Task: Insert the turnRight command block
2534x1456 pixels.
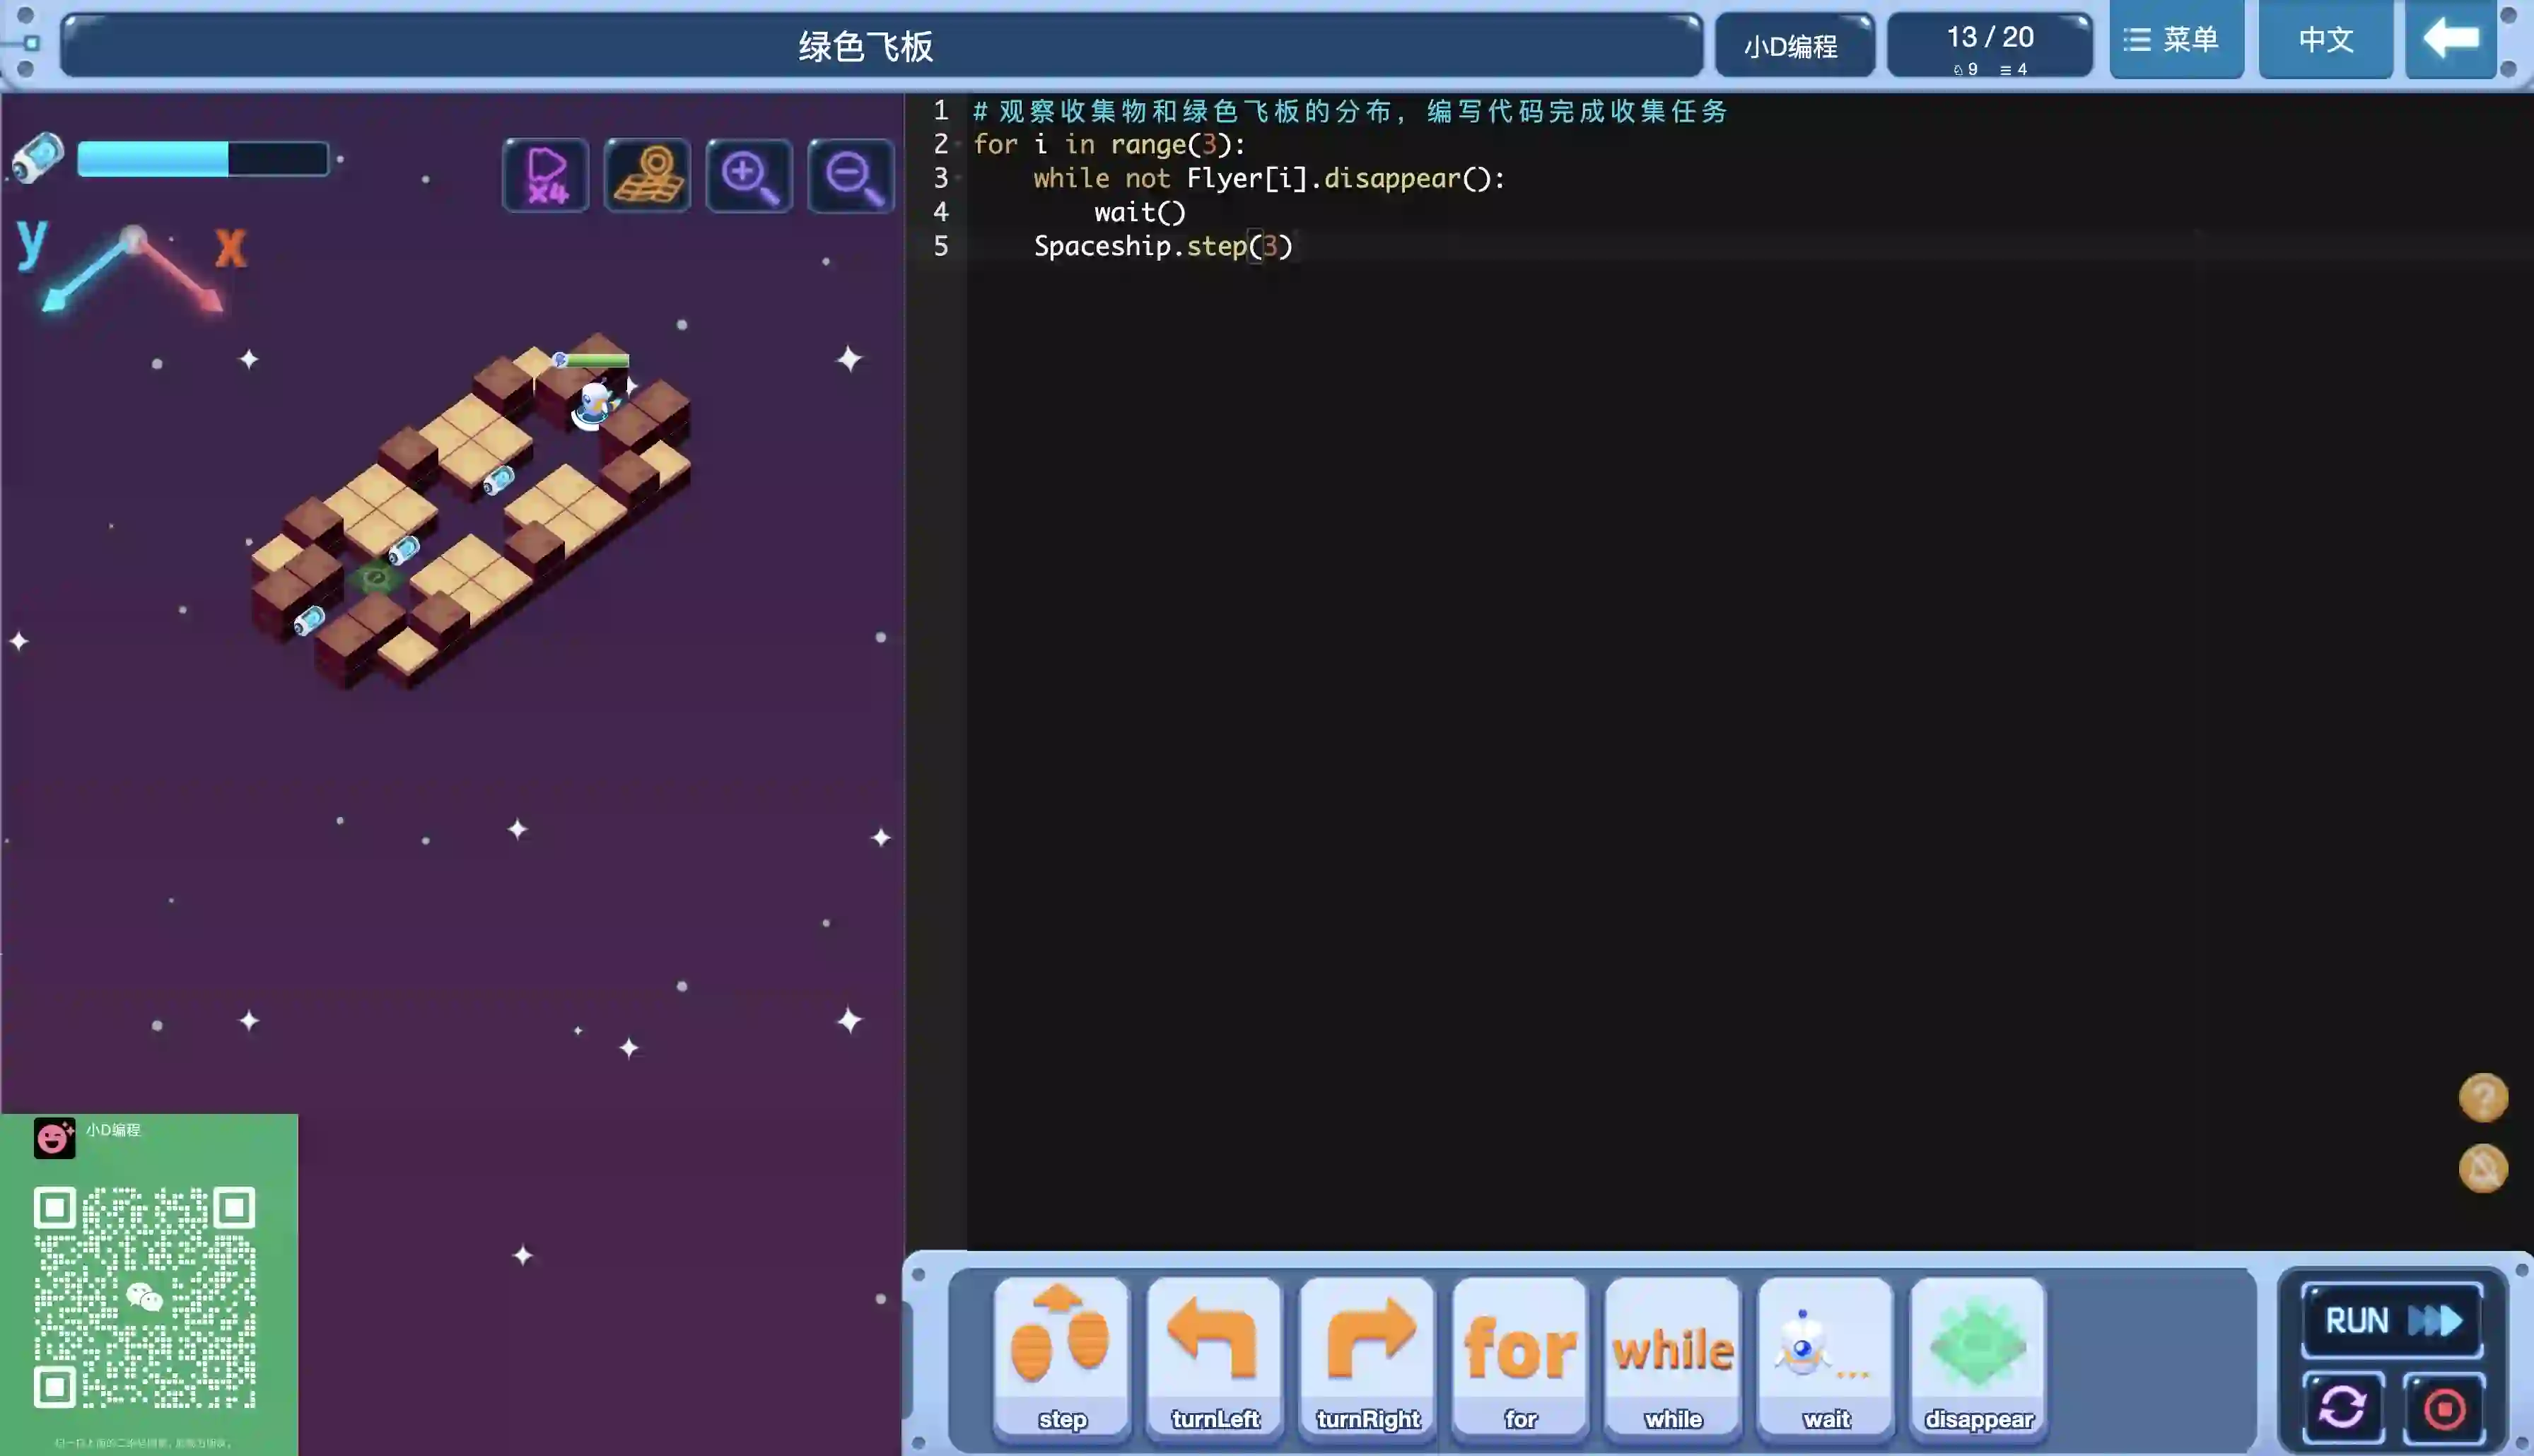Action: (1368, 1356)
